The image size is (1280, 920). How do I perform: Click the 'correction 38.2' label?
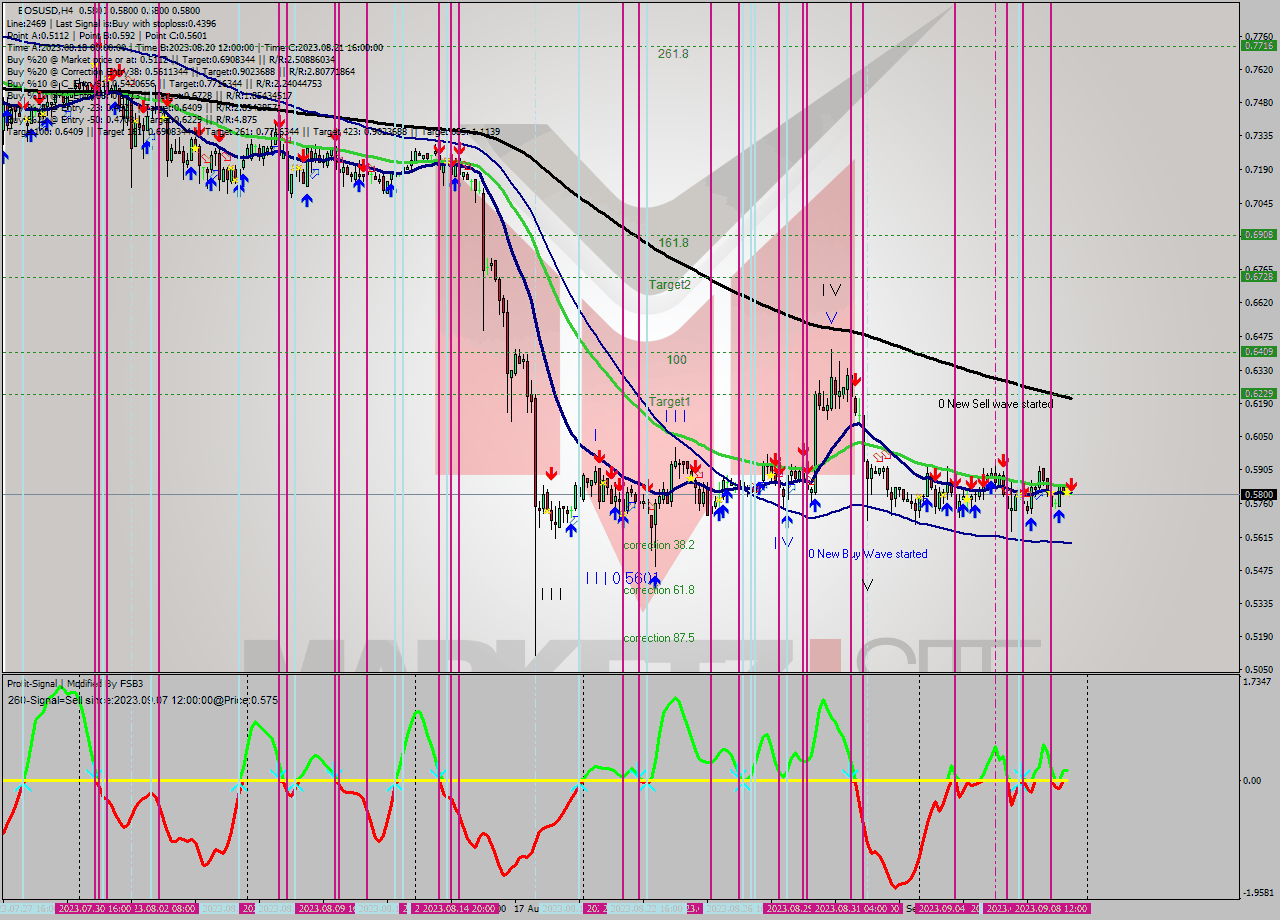(659, 545)
